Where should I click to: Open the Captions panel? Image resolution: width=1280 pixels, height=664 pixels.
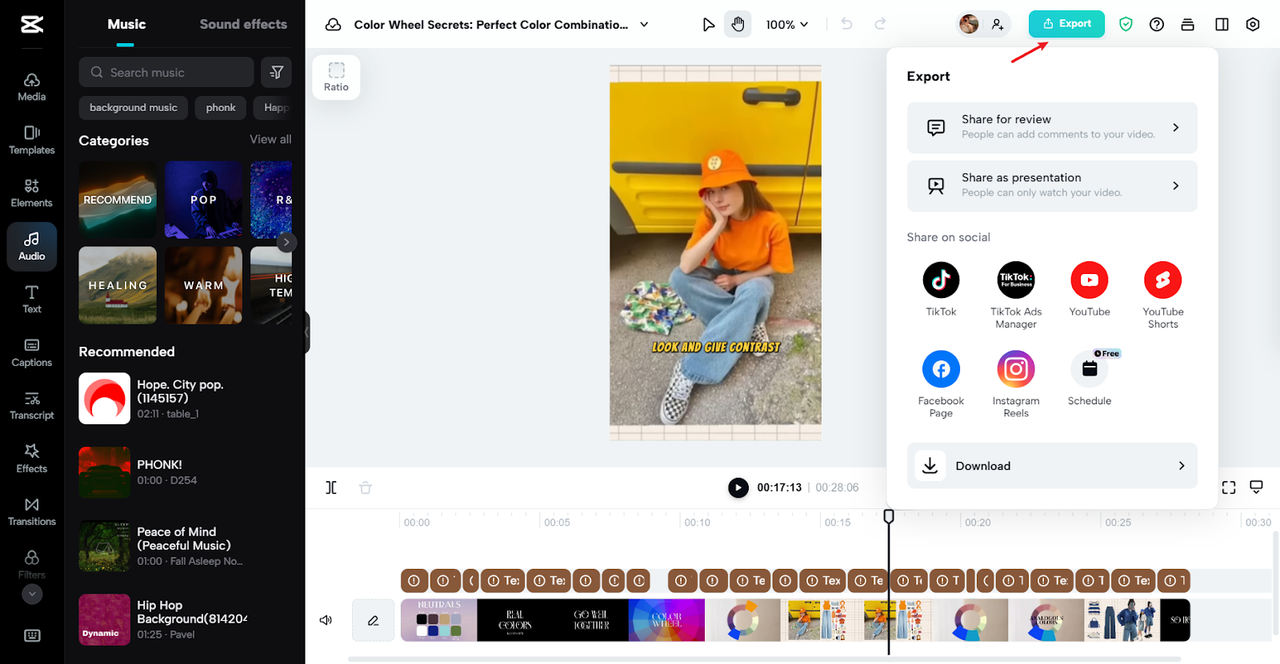tap(32, 352)
